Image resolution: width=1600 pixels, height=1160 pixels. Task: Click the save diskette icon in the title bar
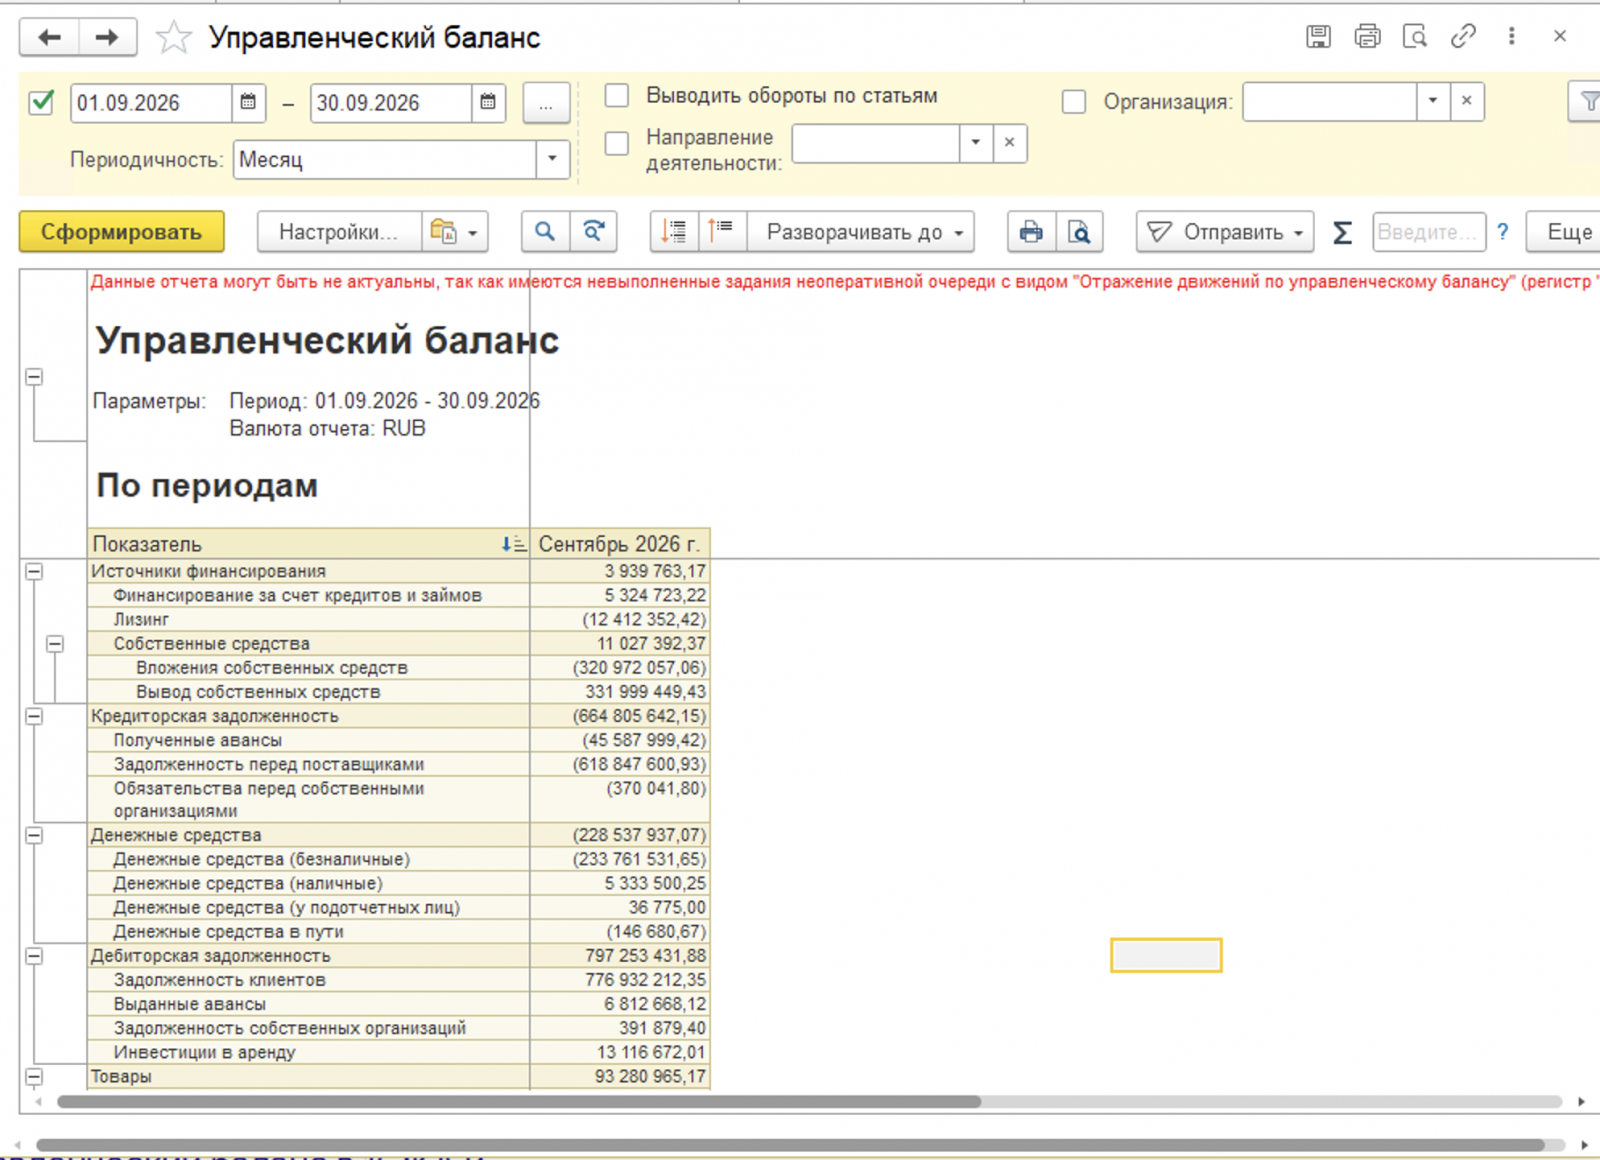(x=1318, y=37)
